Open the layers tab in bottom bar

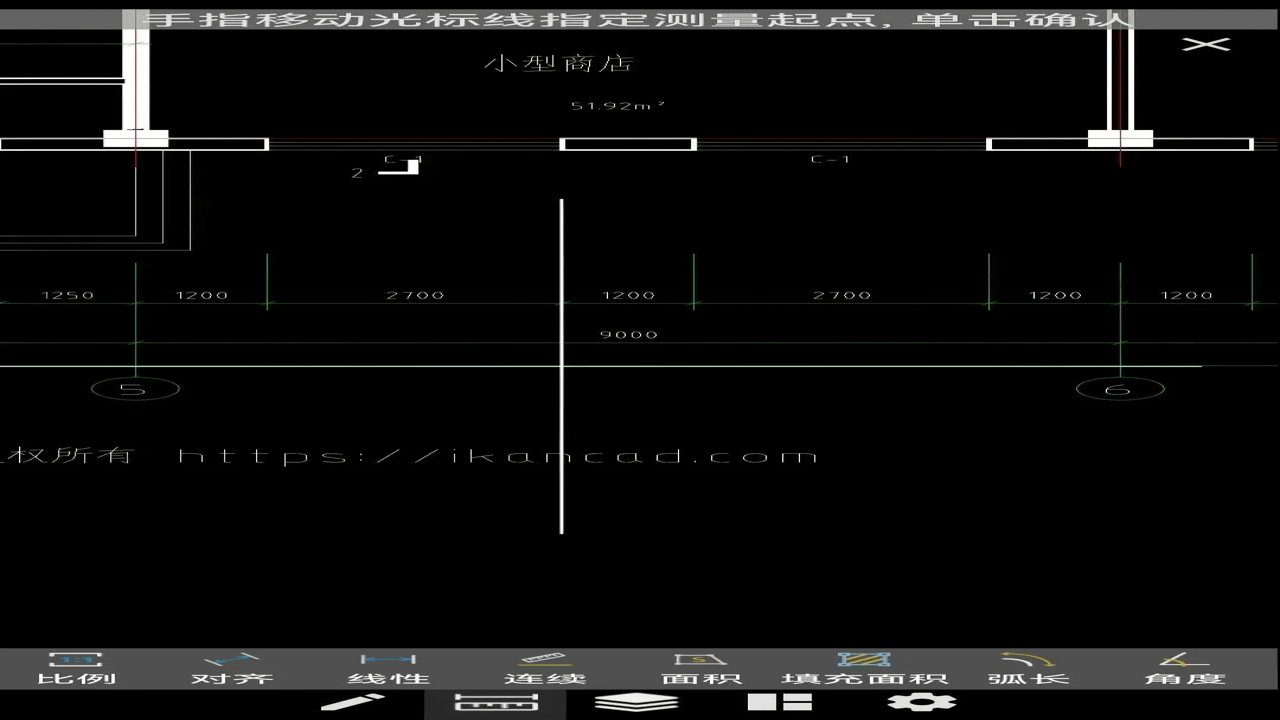[x=637, y=703]
